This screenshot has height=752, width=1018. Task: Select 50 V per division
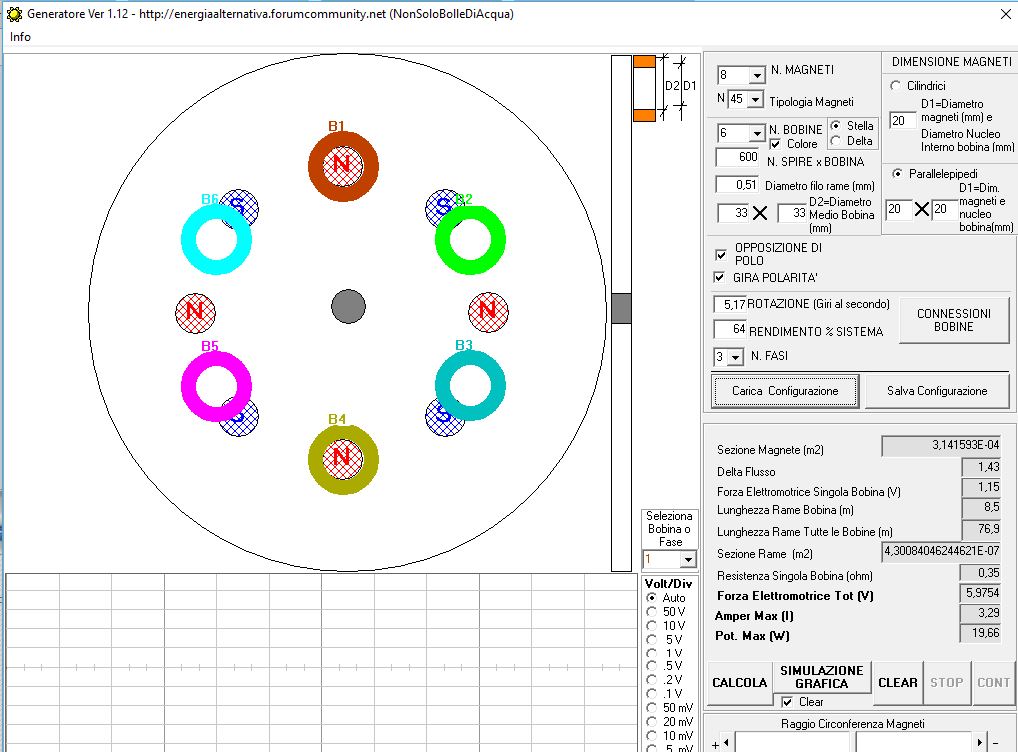(x=651, y=611)
